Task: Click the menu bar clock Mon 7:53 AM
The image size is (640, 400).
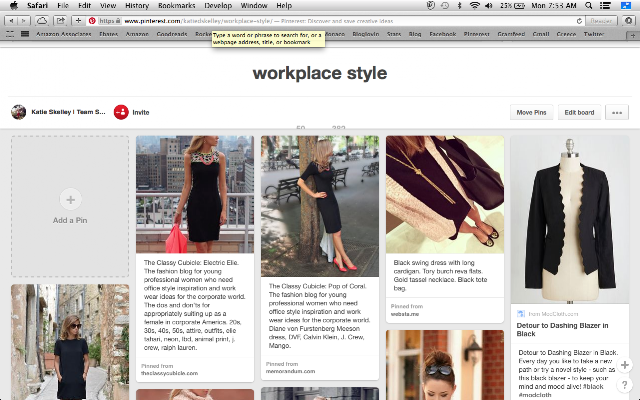Action: (x=554, y=5)
